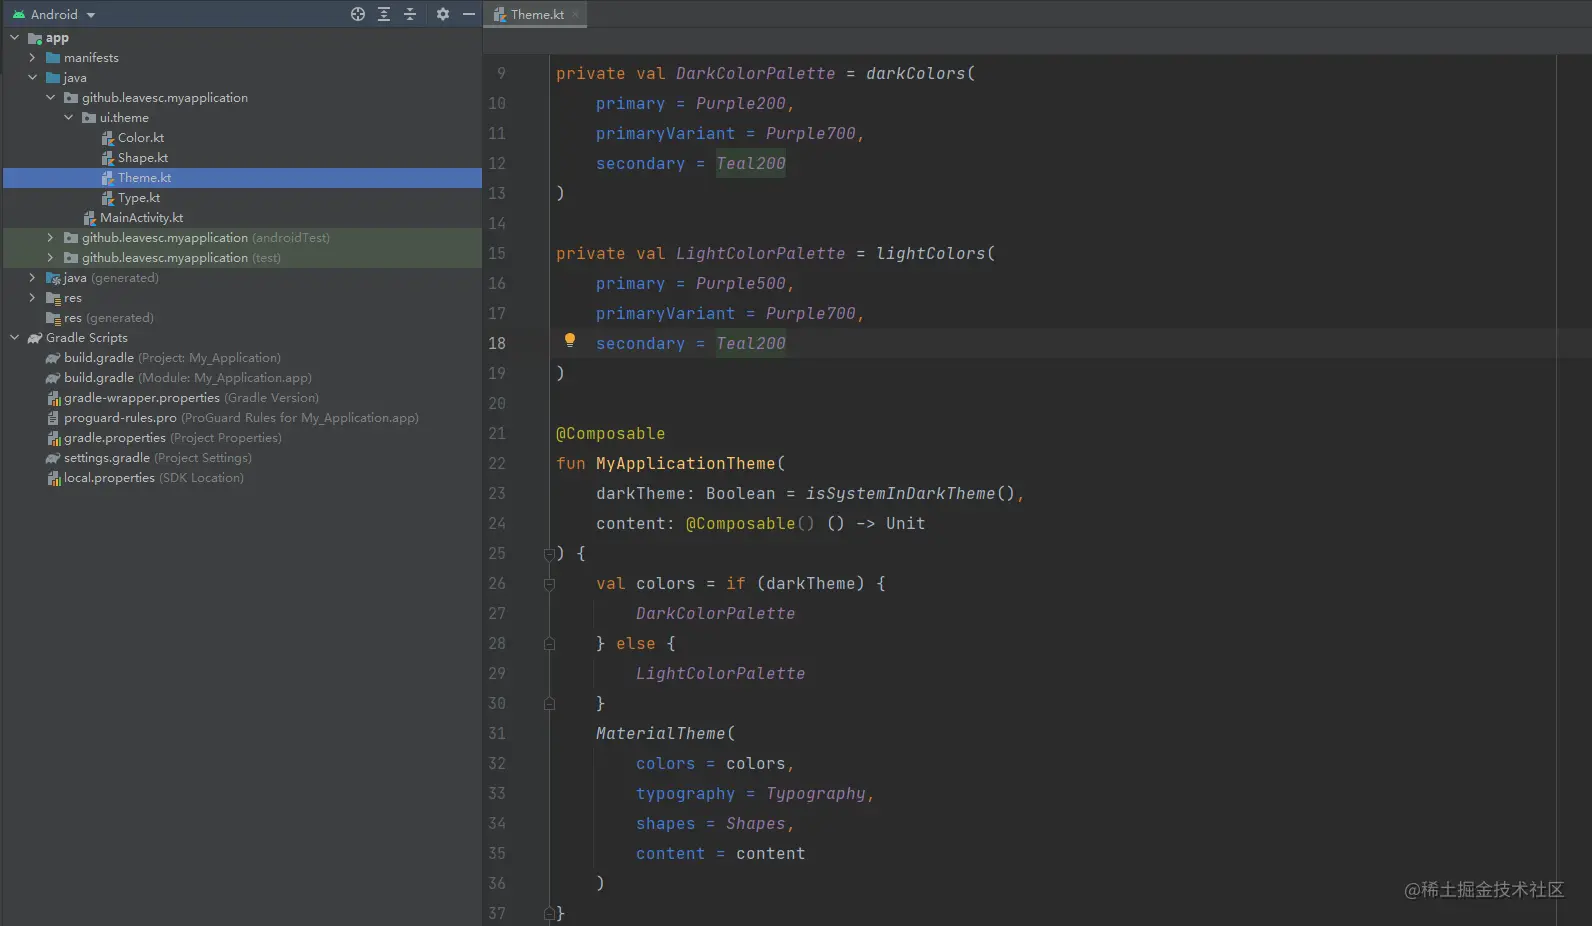Screen dimensions: 1592x926
Task: Open the Android project view dropdown
Action: [54, 15]
